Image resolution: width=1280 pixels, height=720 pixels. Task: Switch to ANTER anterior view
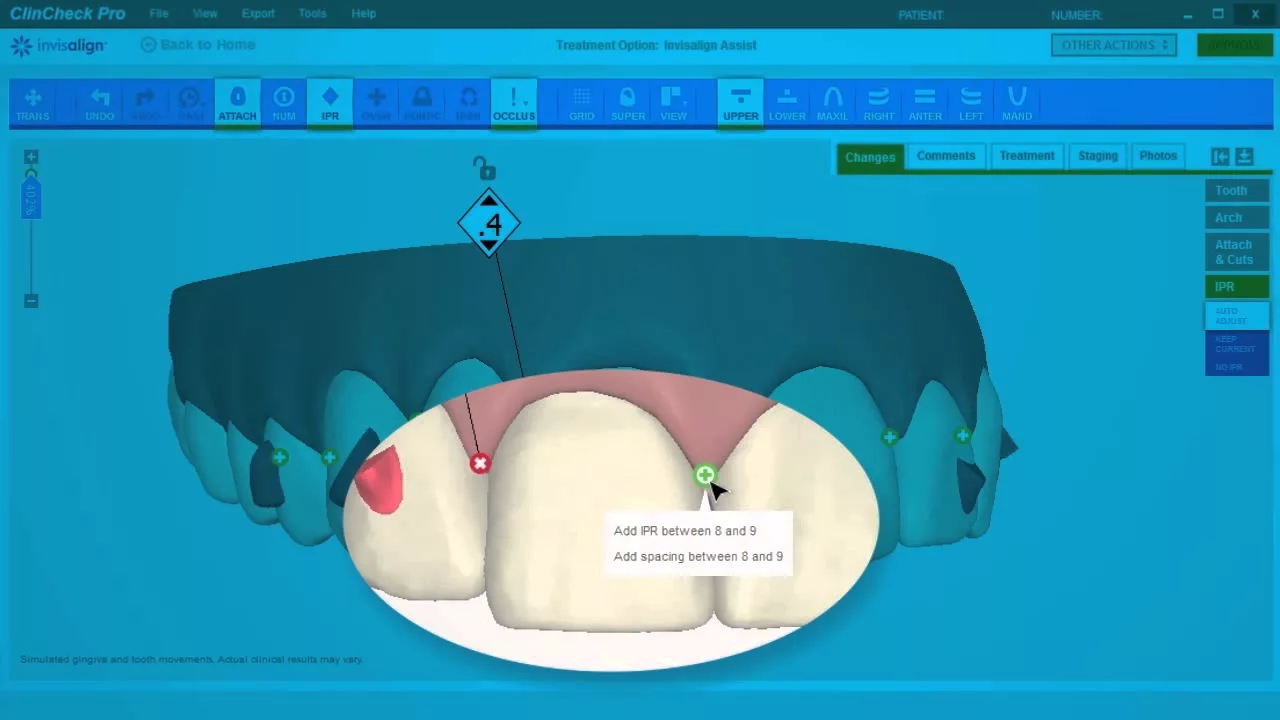tap(925, 103)
